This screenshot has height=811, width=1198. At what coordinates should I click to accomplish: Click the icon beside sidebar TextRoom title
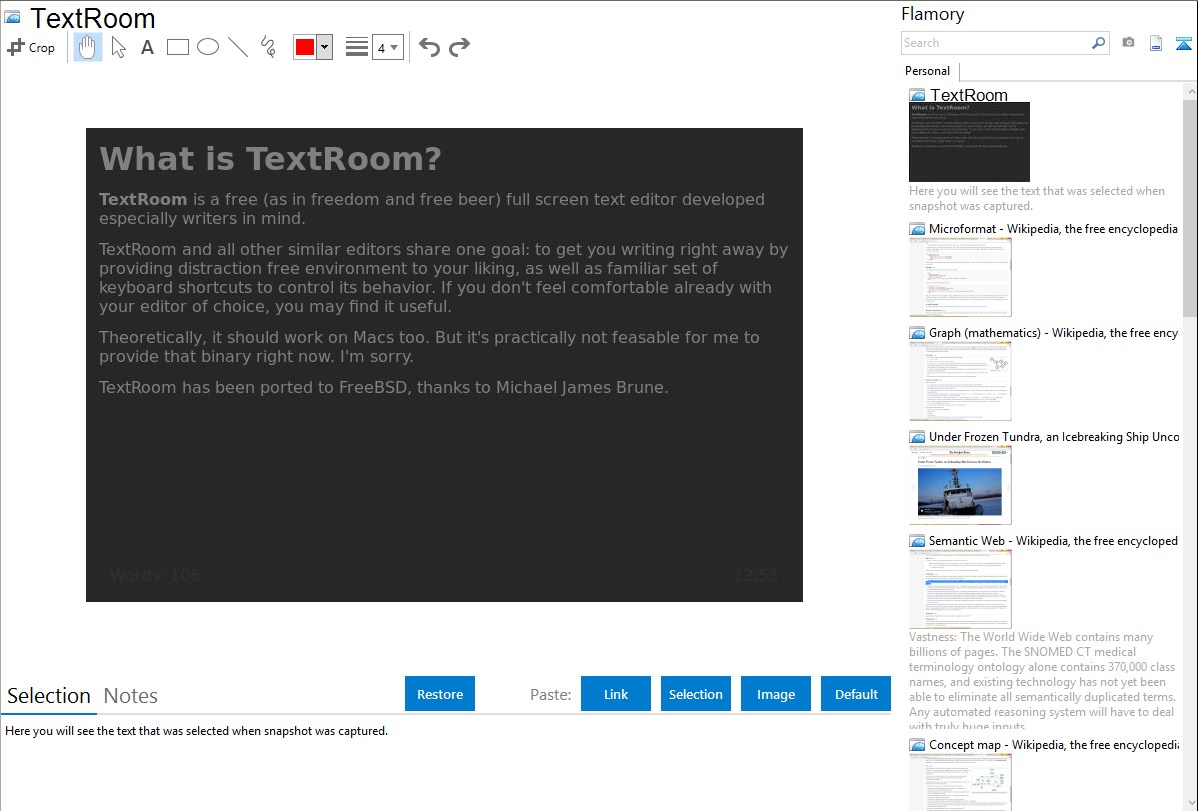917,96
